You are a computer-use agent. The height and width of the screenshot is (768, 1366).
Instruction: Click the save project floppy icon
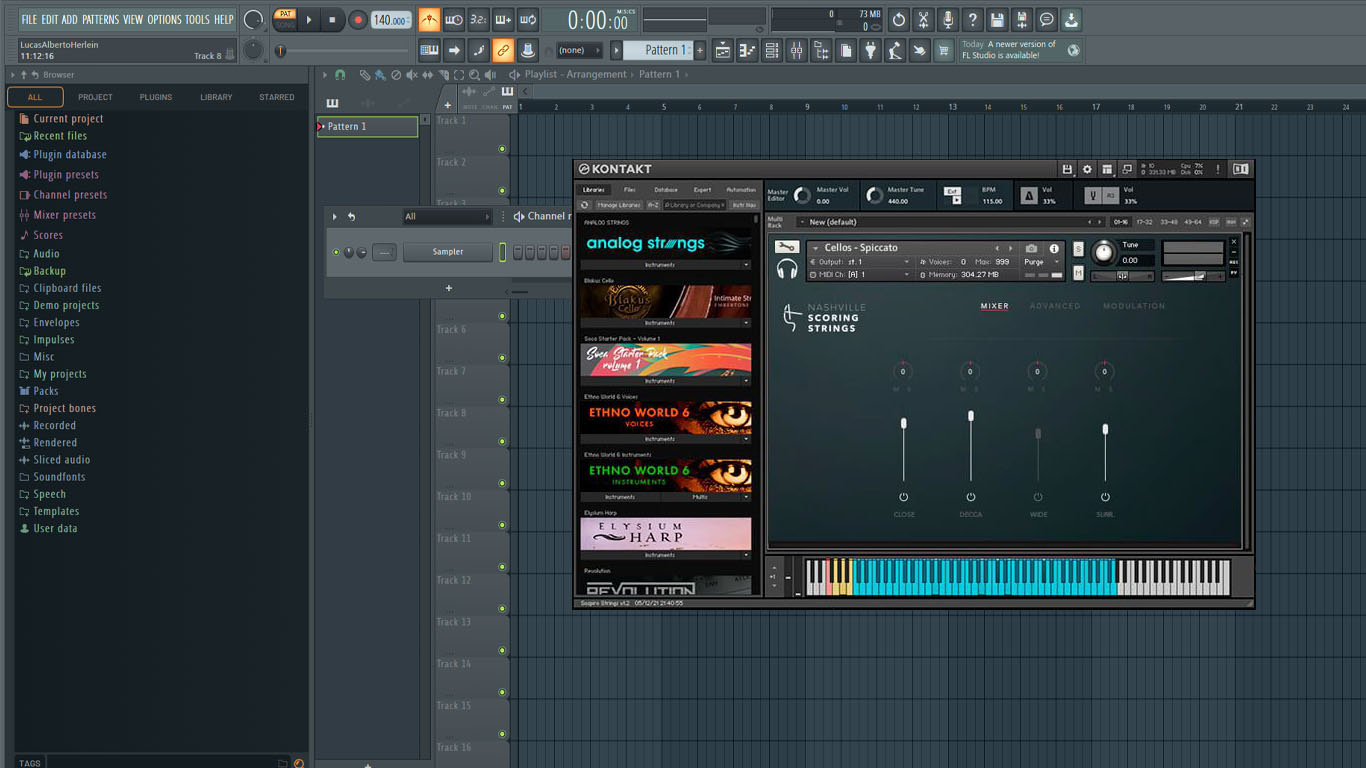[997, 19]
